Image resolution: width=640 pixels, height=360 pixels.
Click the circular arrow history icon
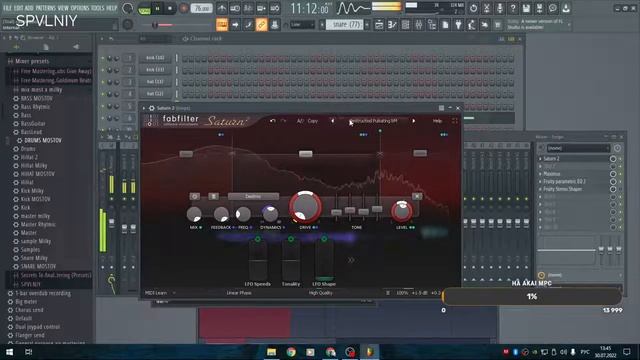pos(473,8)
